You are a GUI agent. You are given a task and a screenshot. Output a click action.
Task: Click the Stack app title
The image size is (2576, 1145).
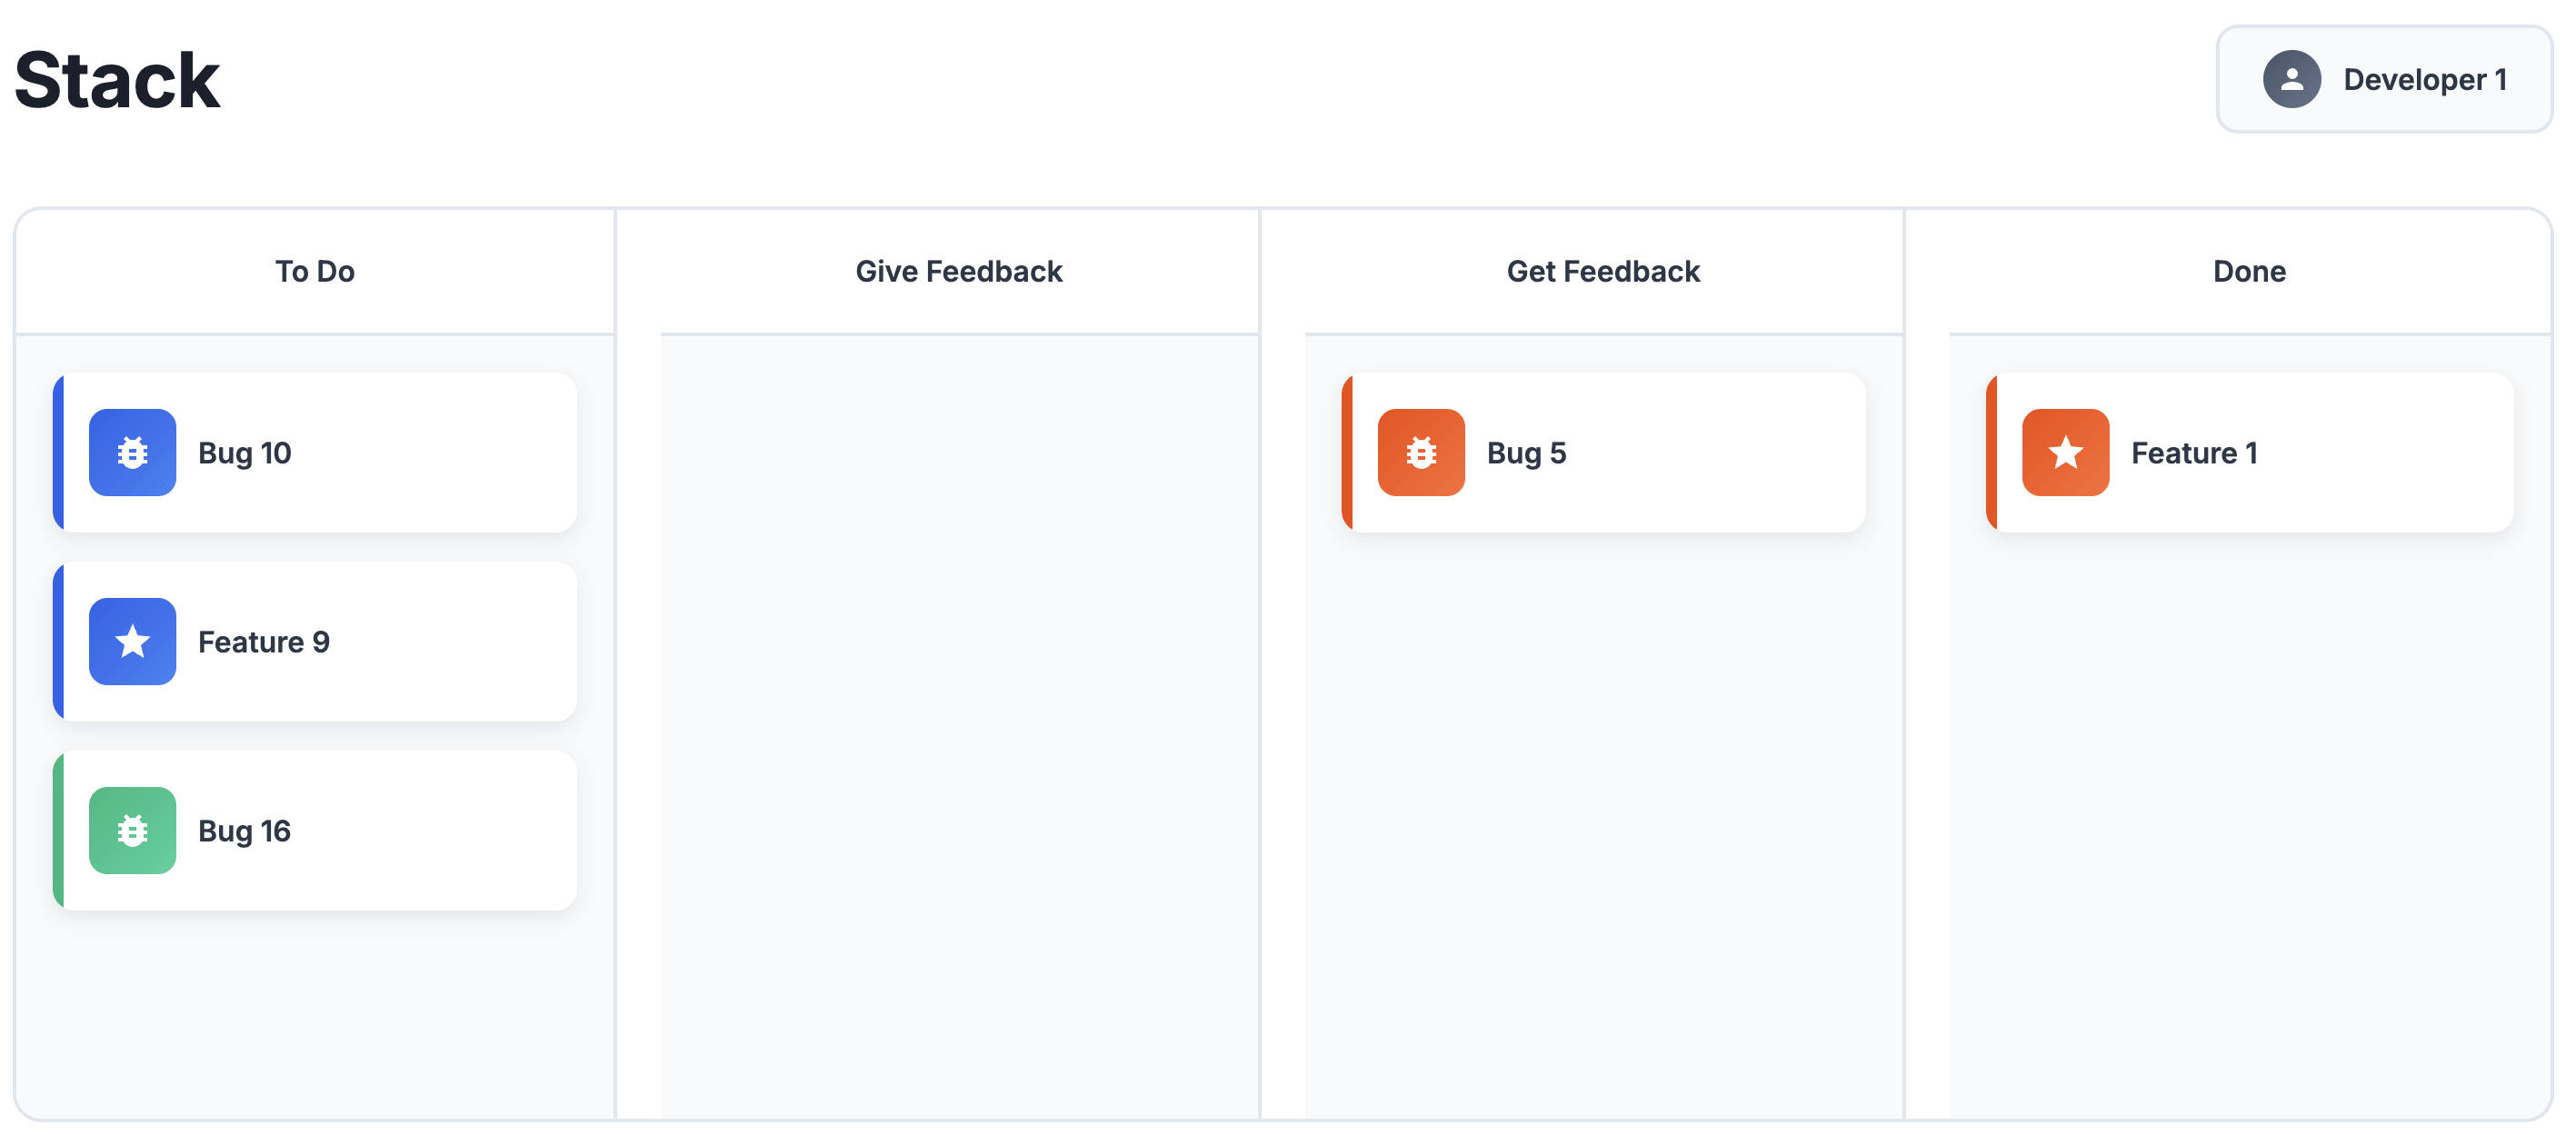[x=117, y=79]
